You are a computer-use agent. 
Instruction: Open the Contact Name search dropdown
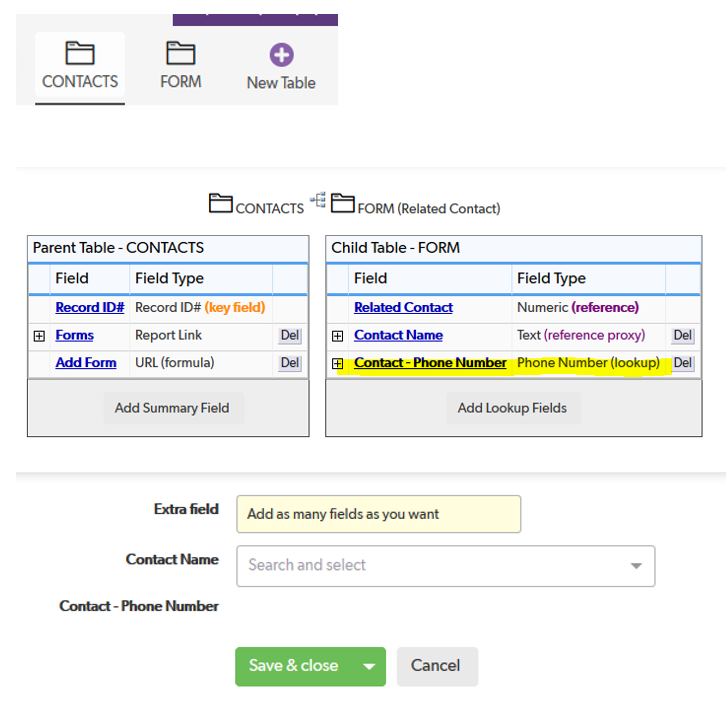point(636,566)
